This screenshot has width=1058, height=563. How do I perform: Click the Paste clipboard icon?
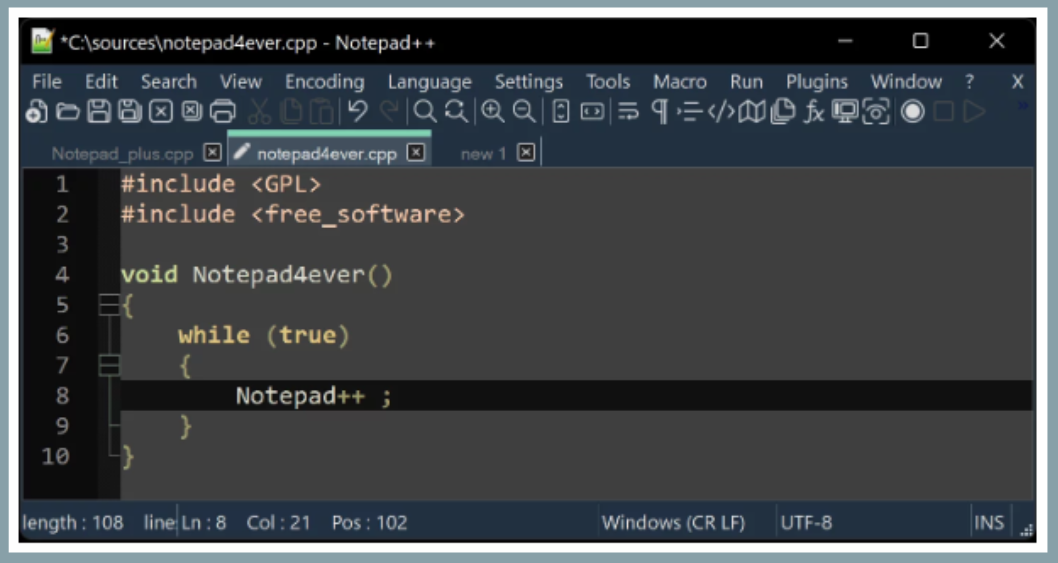pyautogui.click(x=322, y=111)
